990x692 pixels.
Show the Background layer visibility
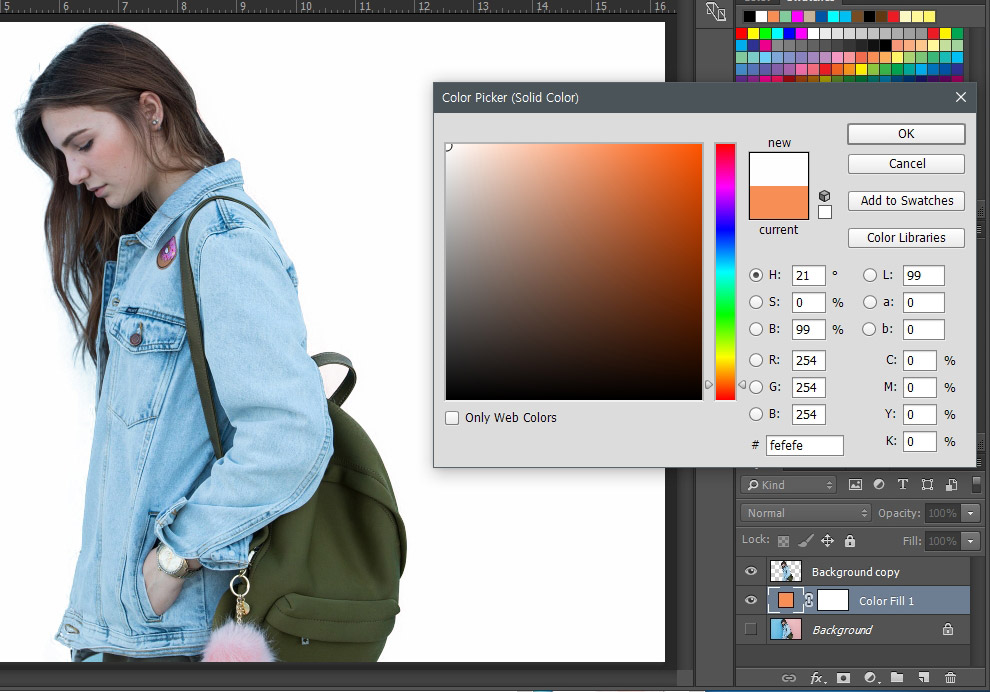(751, 629)
